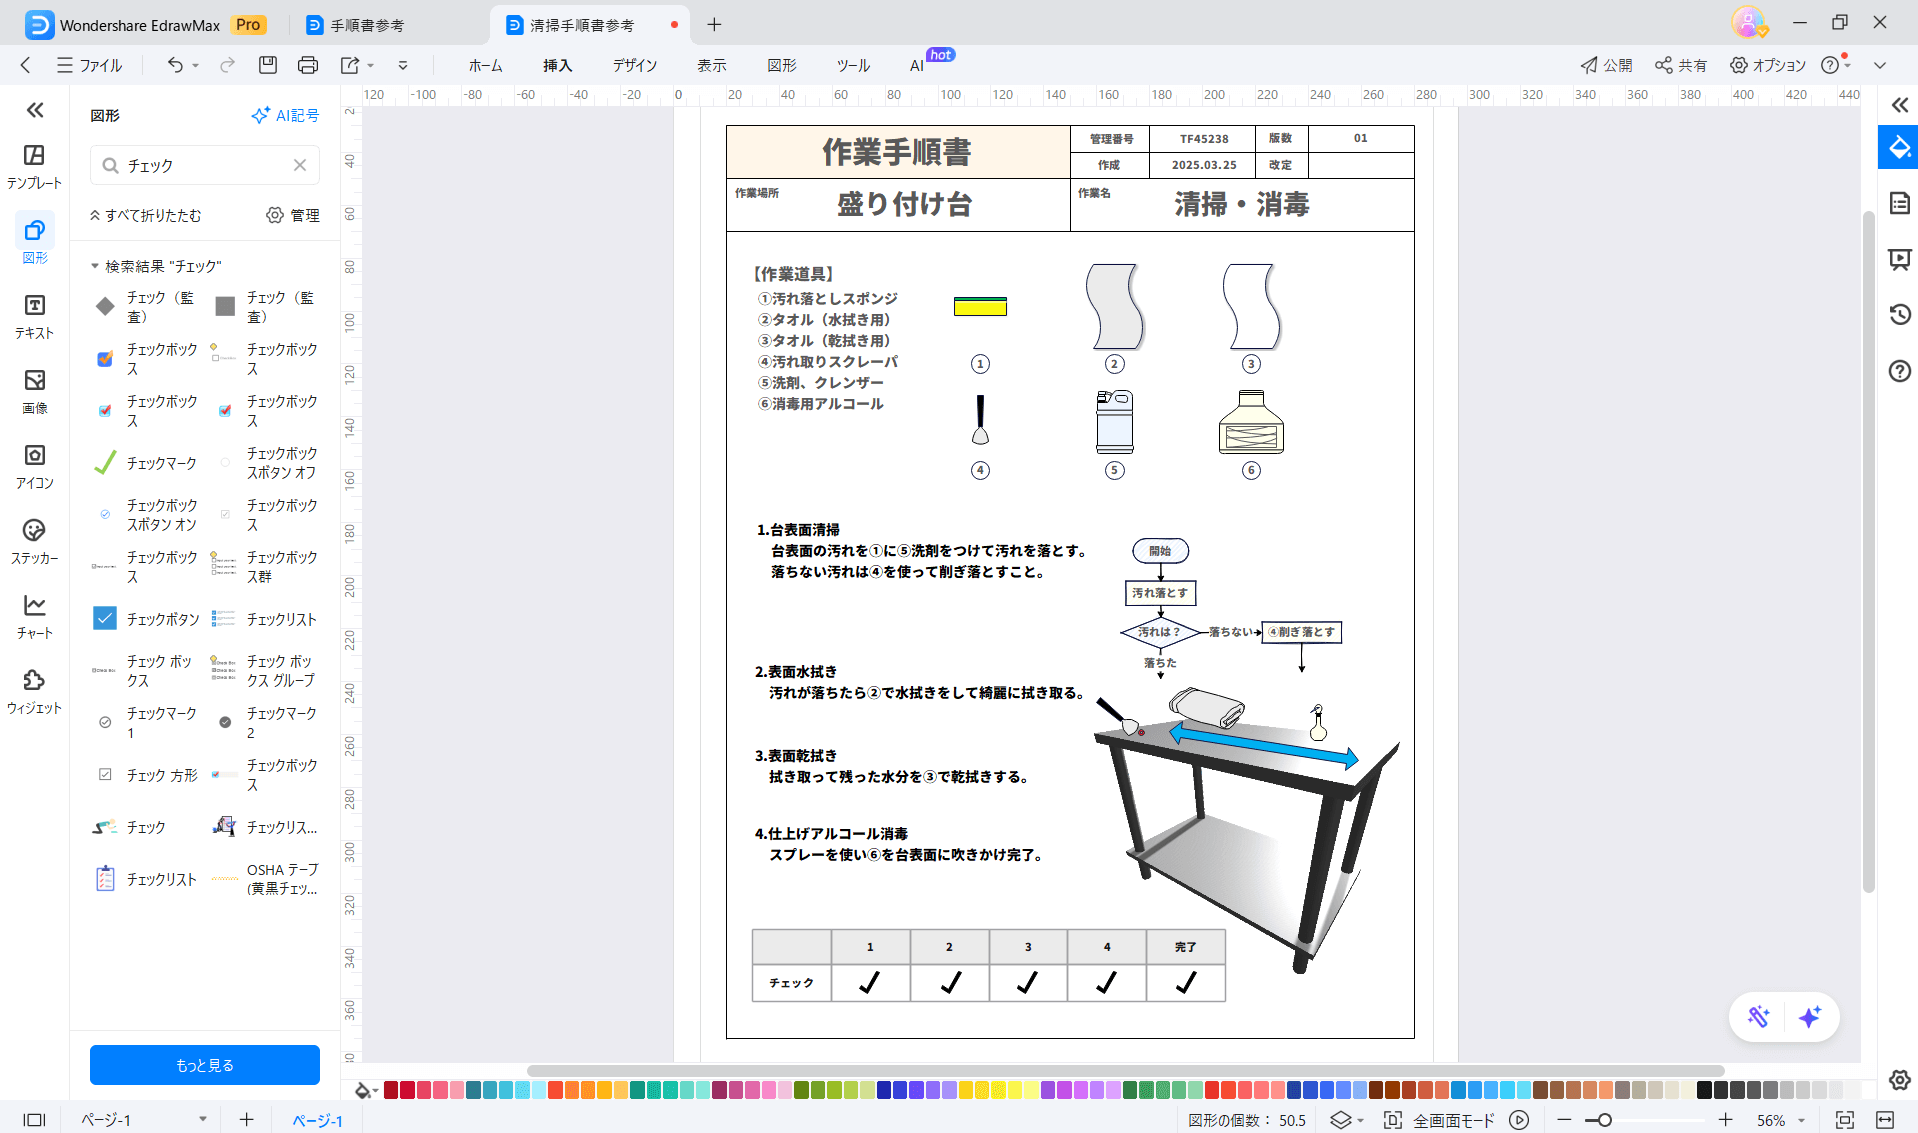This screenshot has height=1133, width=1918.
Task: Open the zoom level 56% dropdown
Action: [x=1802, y=1120]
